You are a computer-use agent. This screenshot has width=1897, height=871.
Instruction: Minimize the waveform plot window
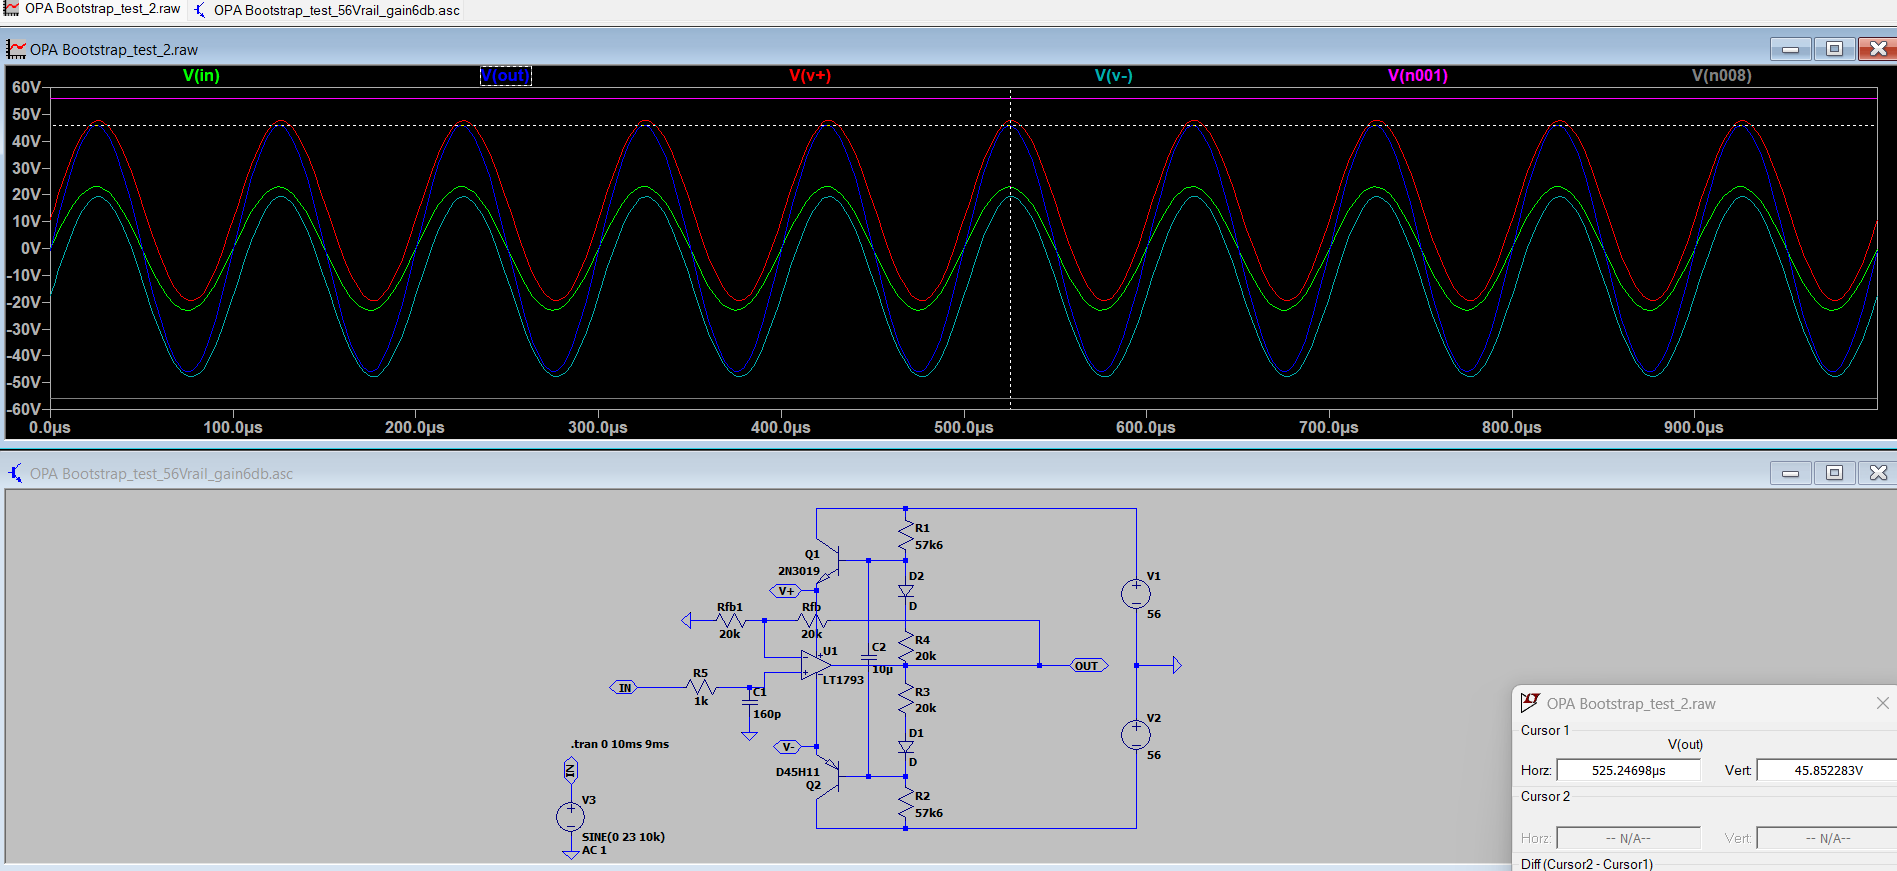click(x=1790, y=49)
